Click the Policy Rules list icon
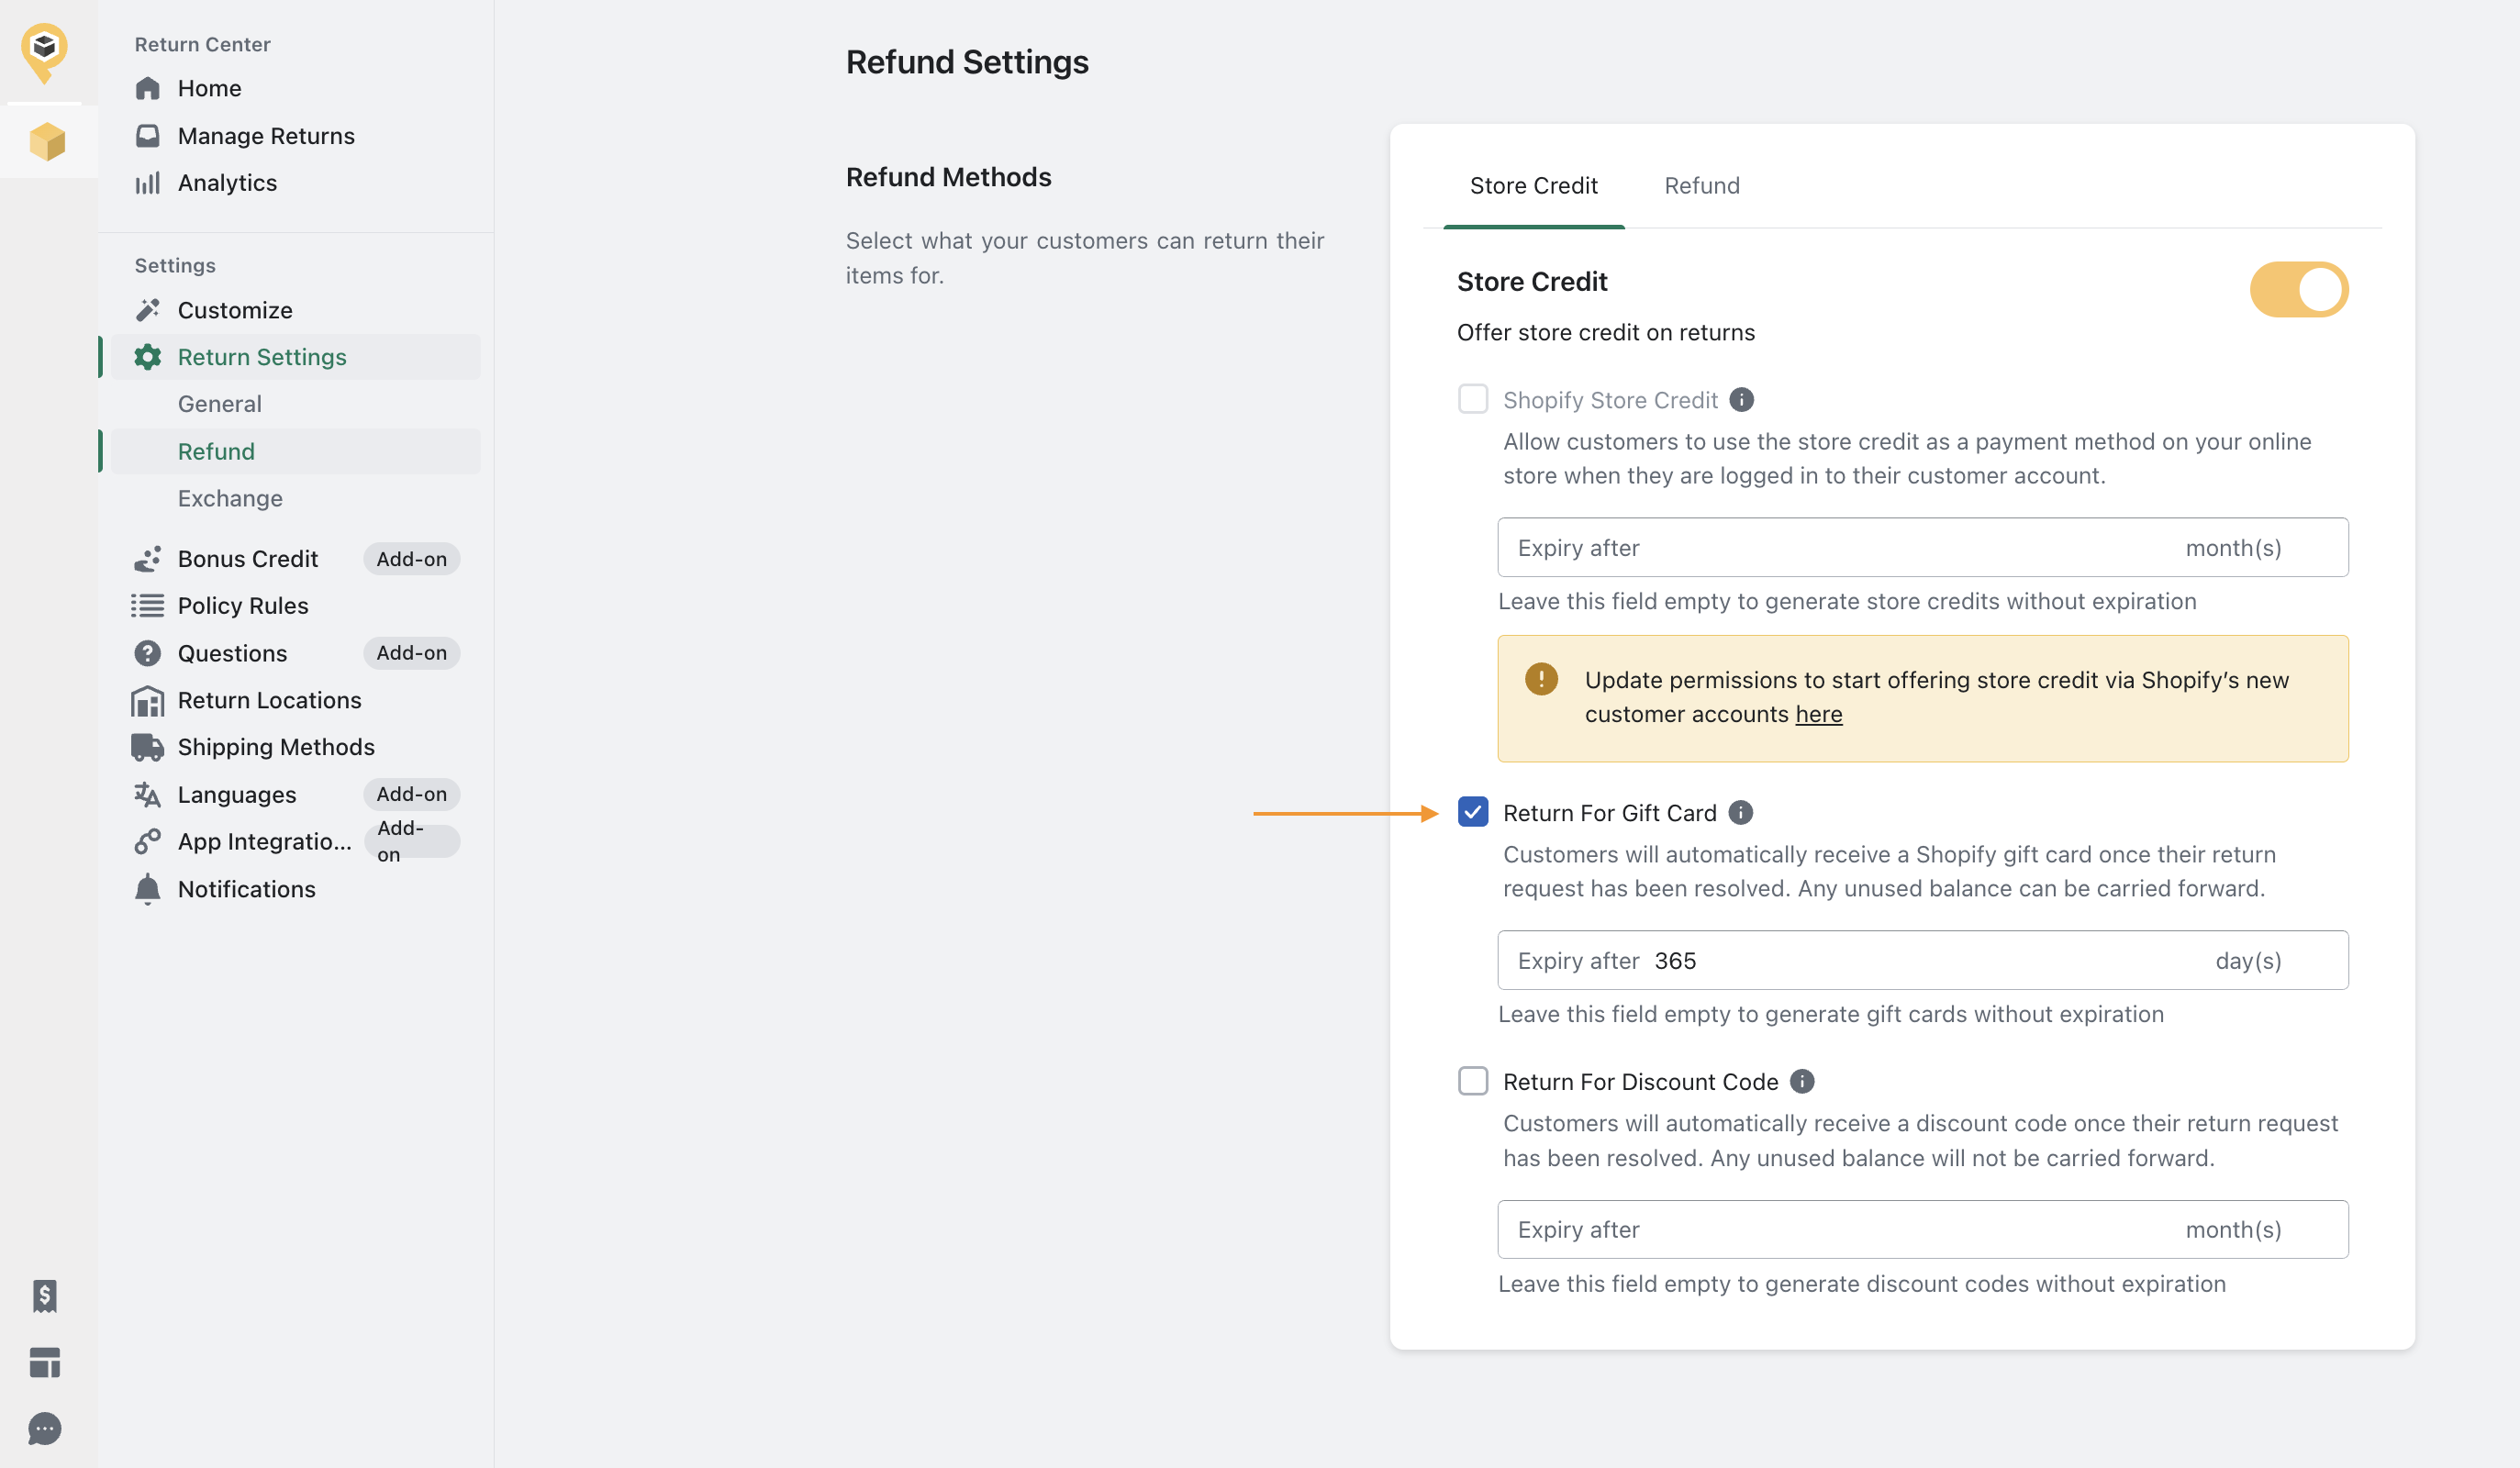Image resolution: width=2520 pixels, height=1468 pixels. pyautogui.click(x=147, y=605)
